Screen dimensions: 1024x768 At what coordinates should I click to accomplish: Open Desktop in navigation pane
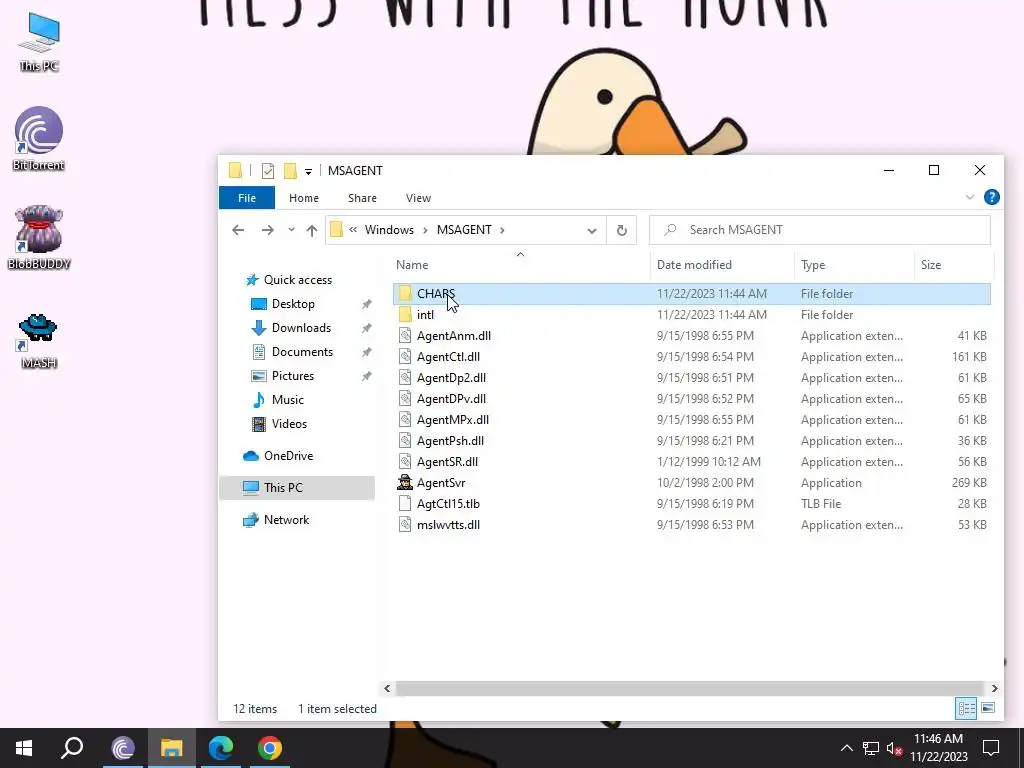pyautogui.click(x=293, y=304)
